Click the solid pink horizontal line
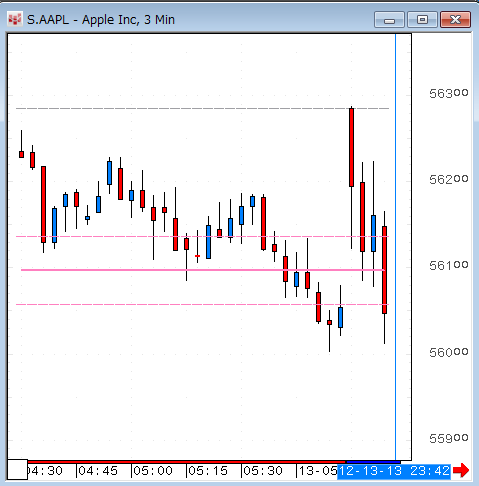This screenshot has width=479, height=486. coord(203,270)
